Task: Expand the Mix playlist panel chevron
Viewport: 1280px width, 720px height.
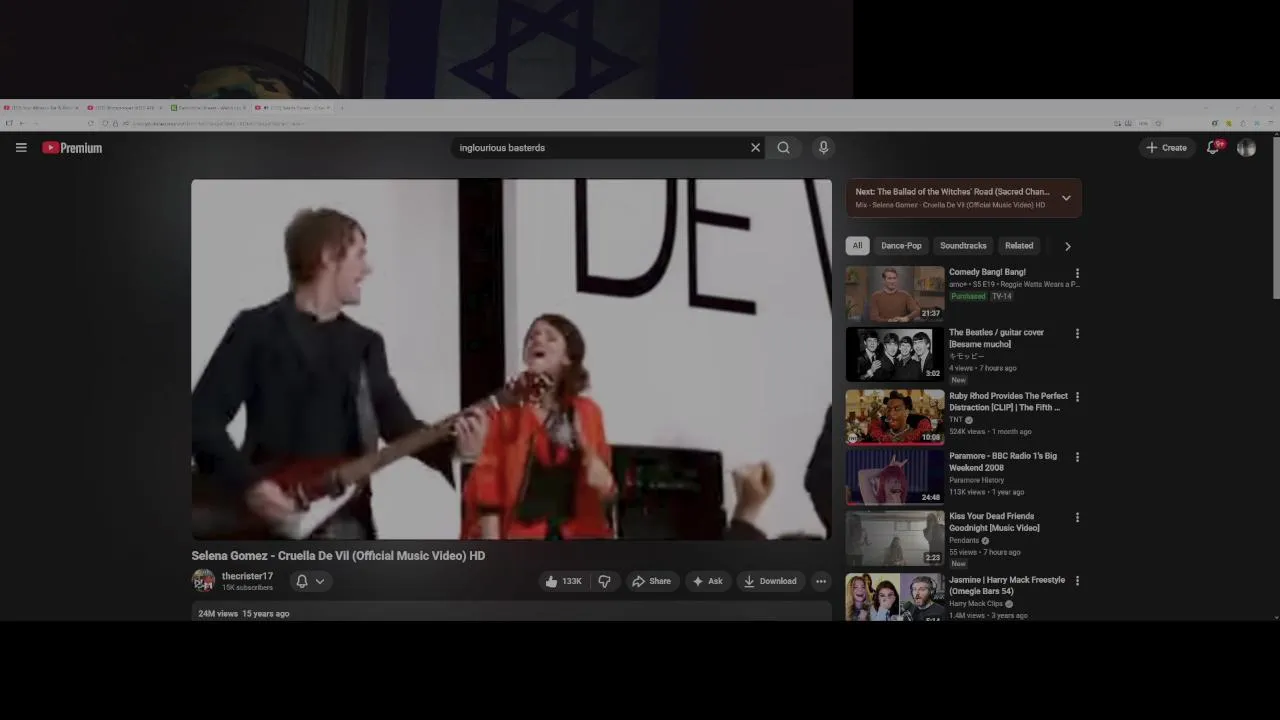Action: (x=1066, y=198)
